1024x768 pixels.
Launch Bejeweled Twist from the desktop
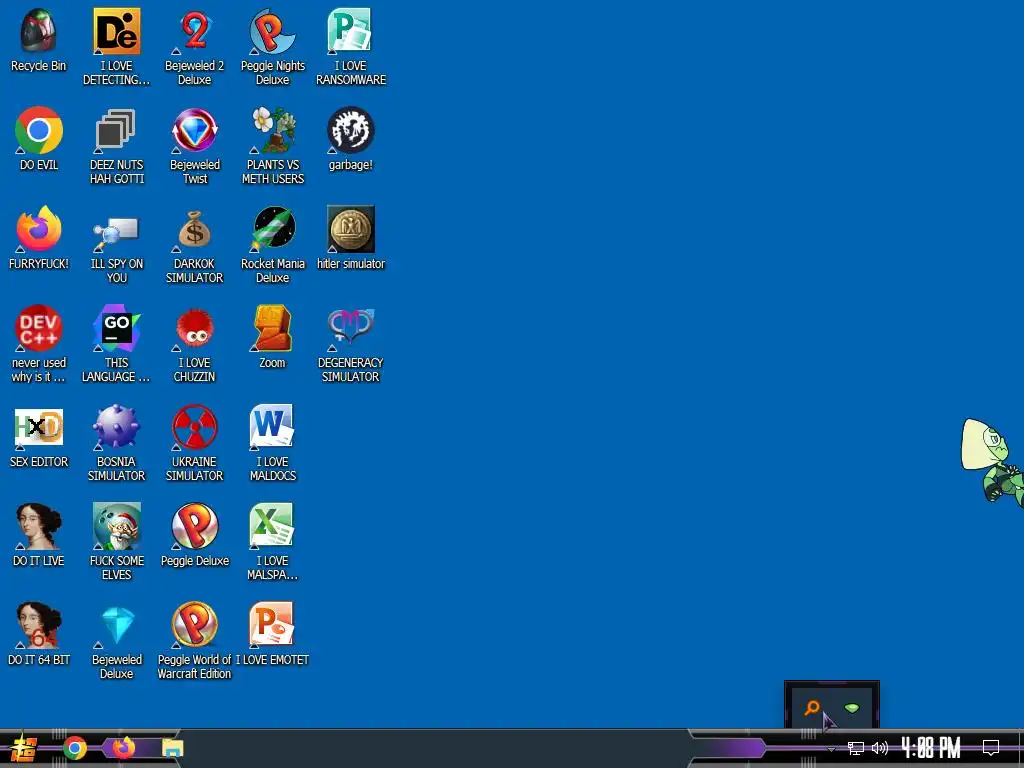coord(195,131)
